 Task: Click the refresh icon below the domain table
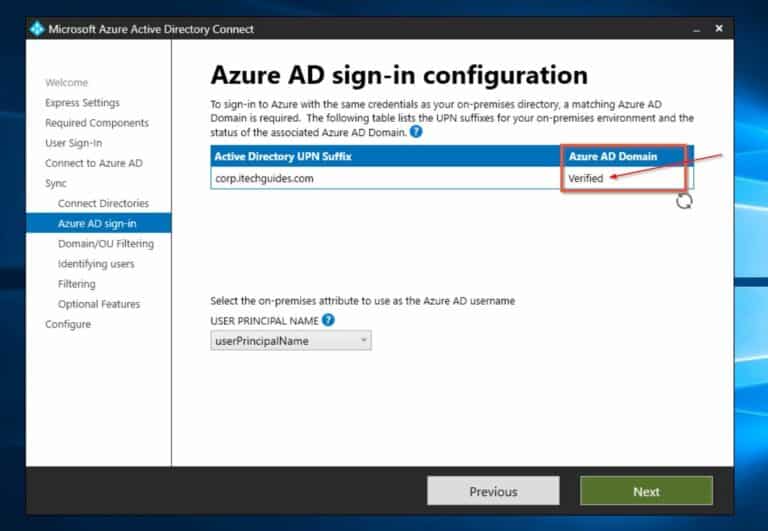click(684, 201)
